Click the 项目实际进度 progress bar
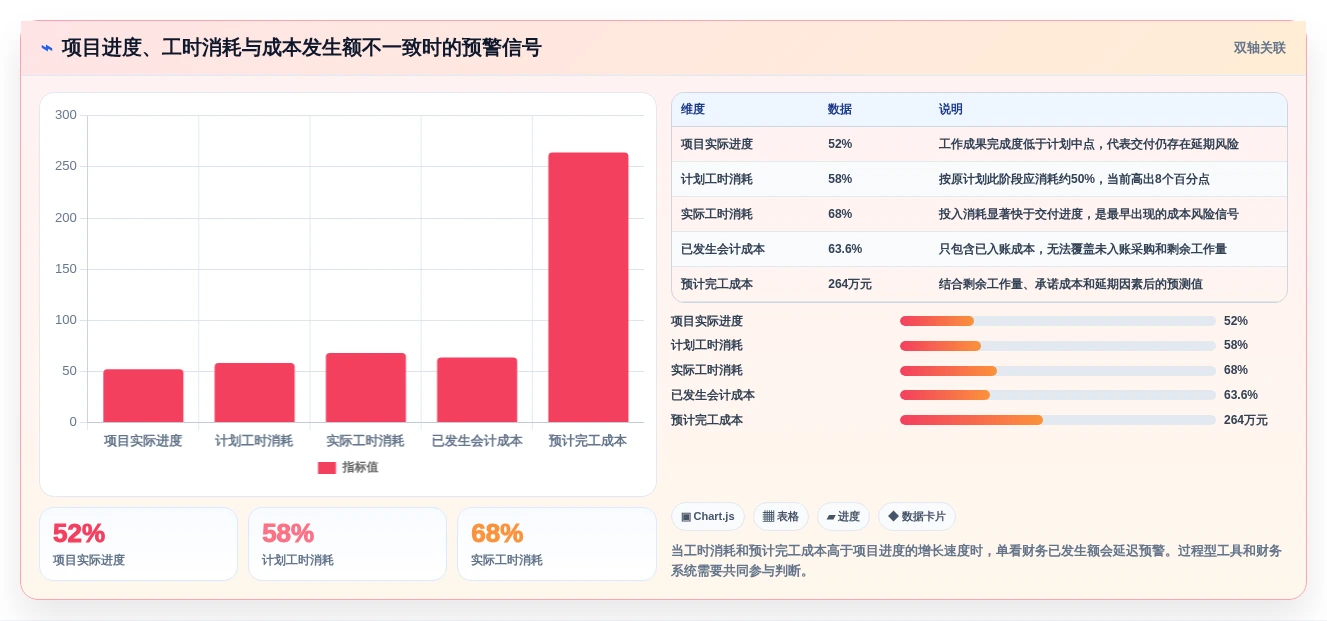 1058,321
